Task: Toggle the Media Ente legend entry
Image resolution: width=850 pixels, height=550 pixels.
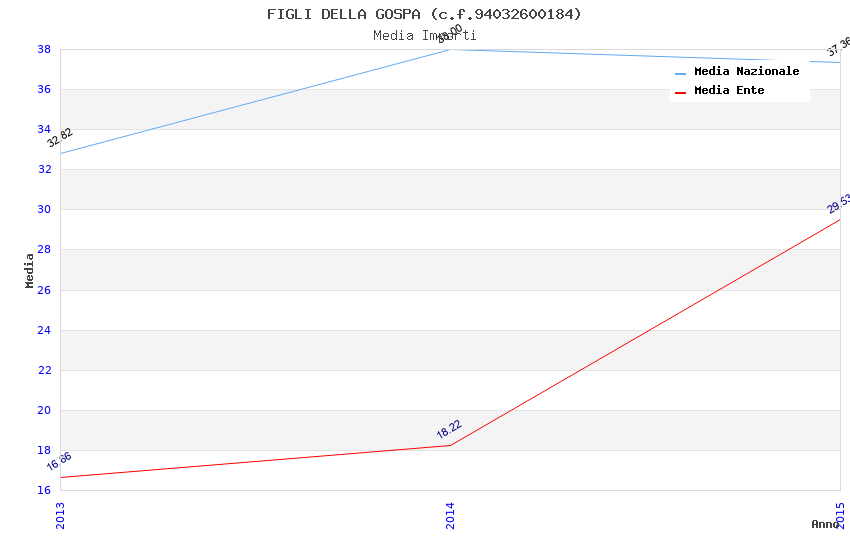Action: pos(729,91)
